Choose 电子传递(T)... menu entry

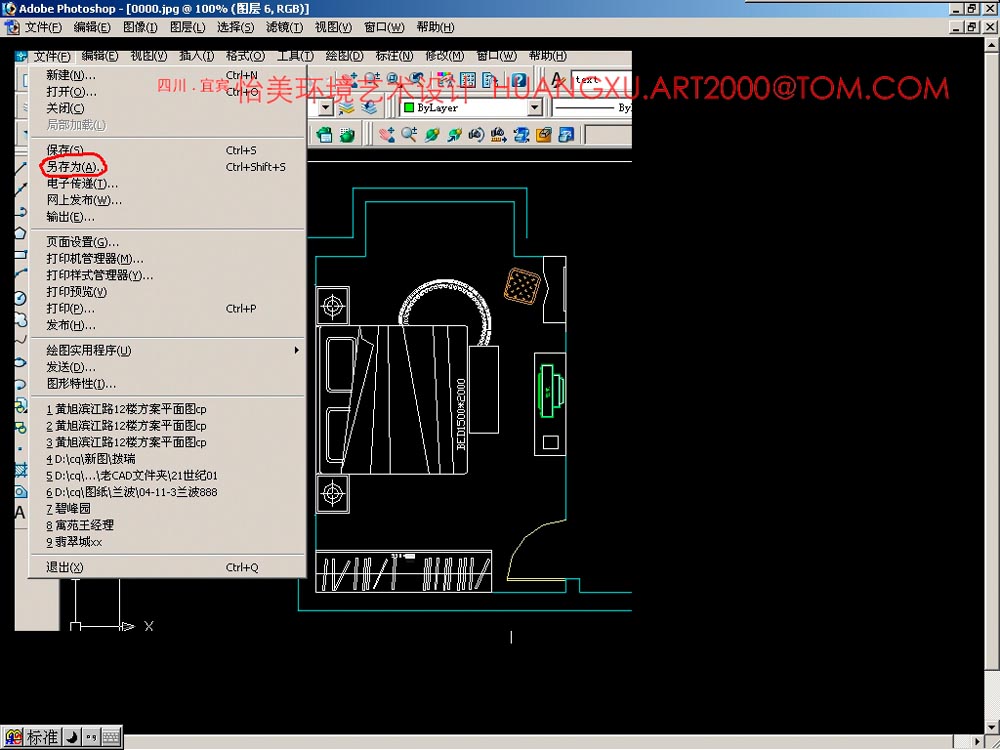[x=167, y=184]
